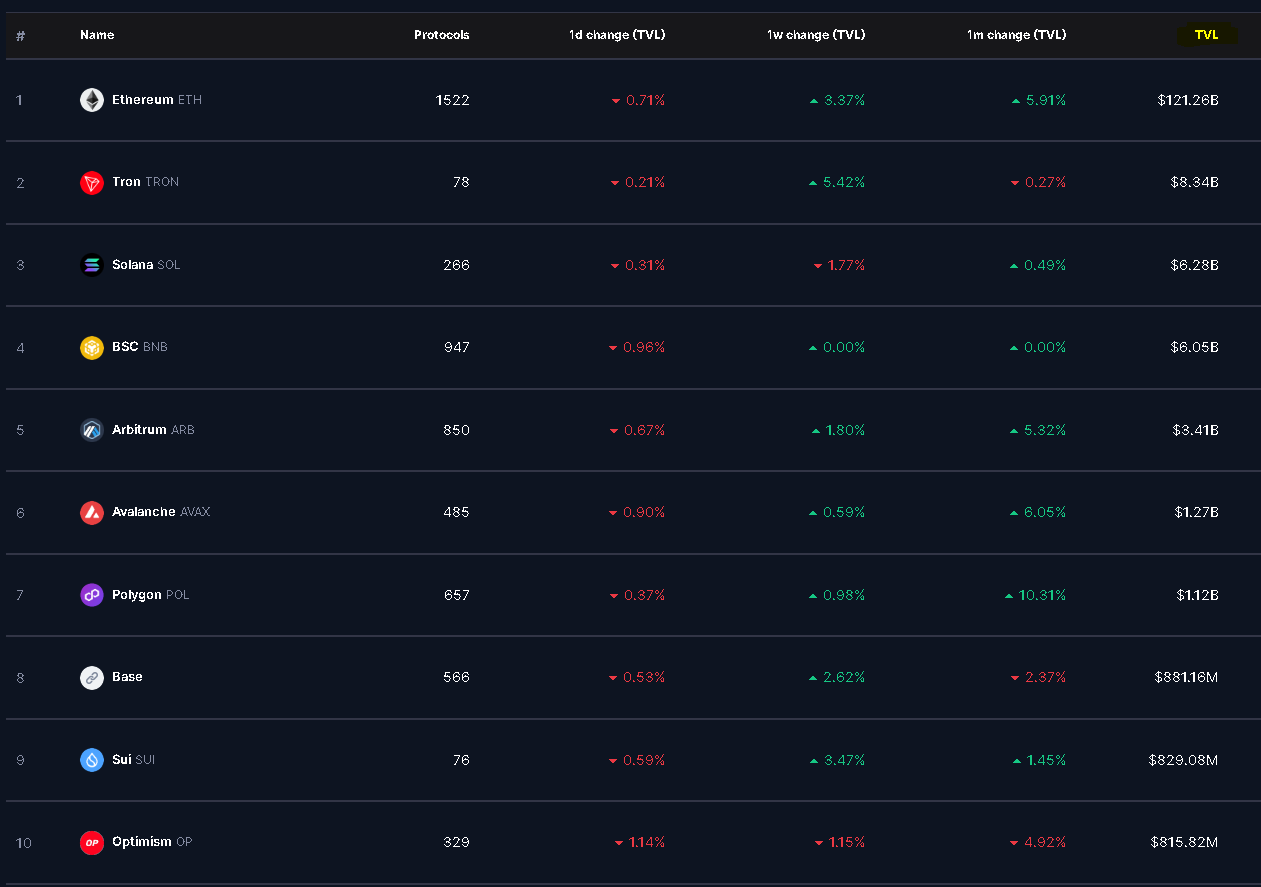
Task: Click the Polygon chain logo icon
Action: [x=92, y=595]
